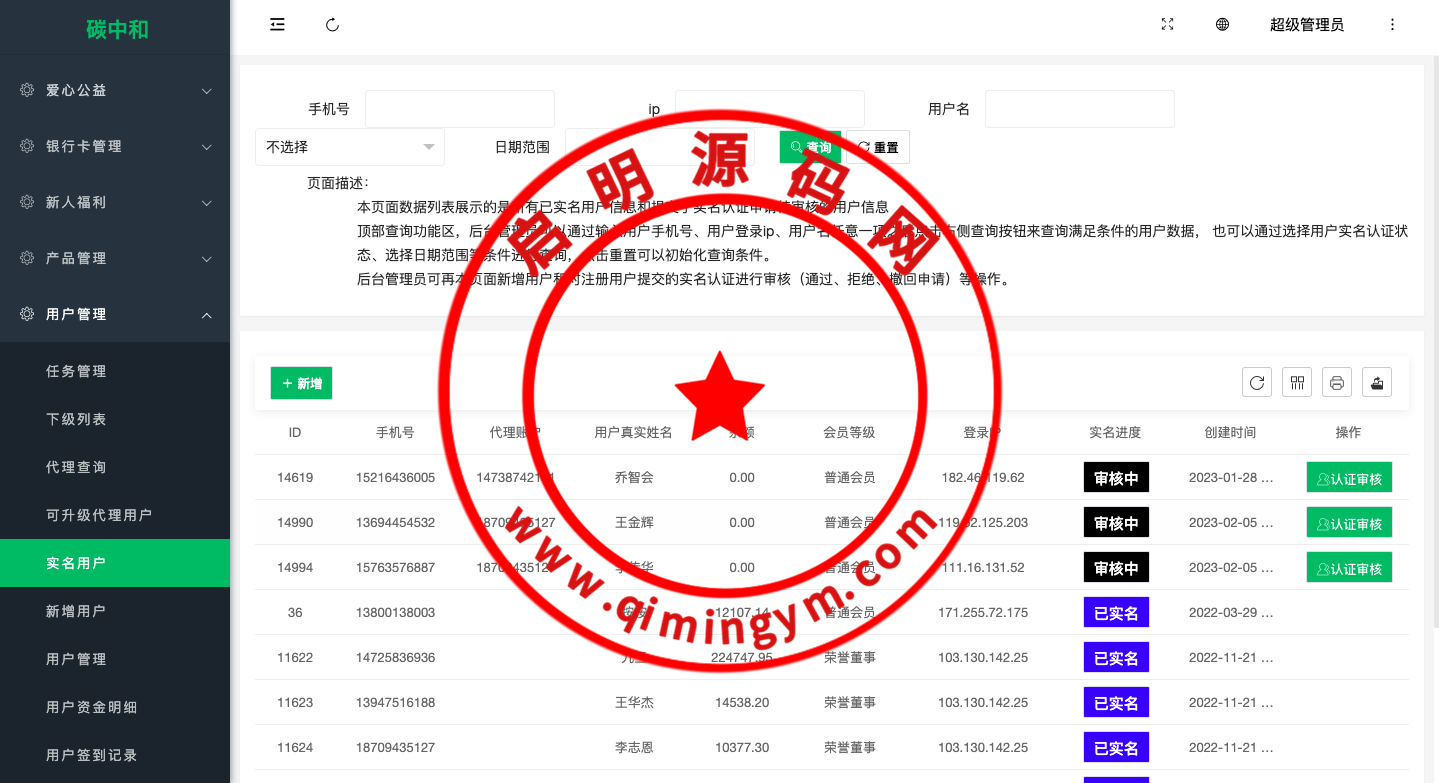Open the vertical three-dot more menu

pyautogui.click(x=1392, y=25)
